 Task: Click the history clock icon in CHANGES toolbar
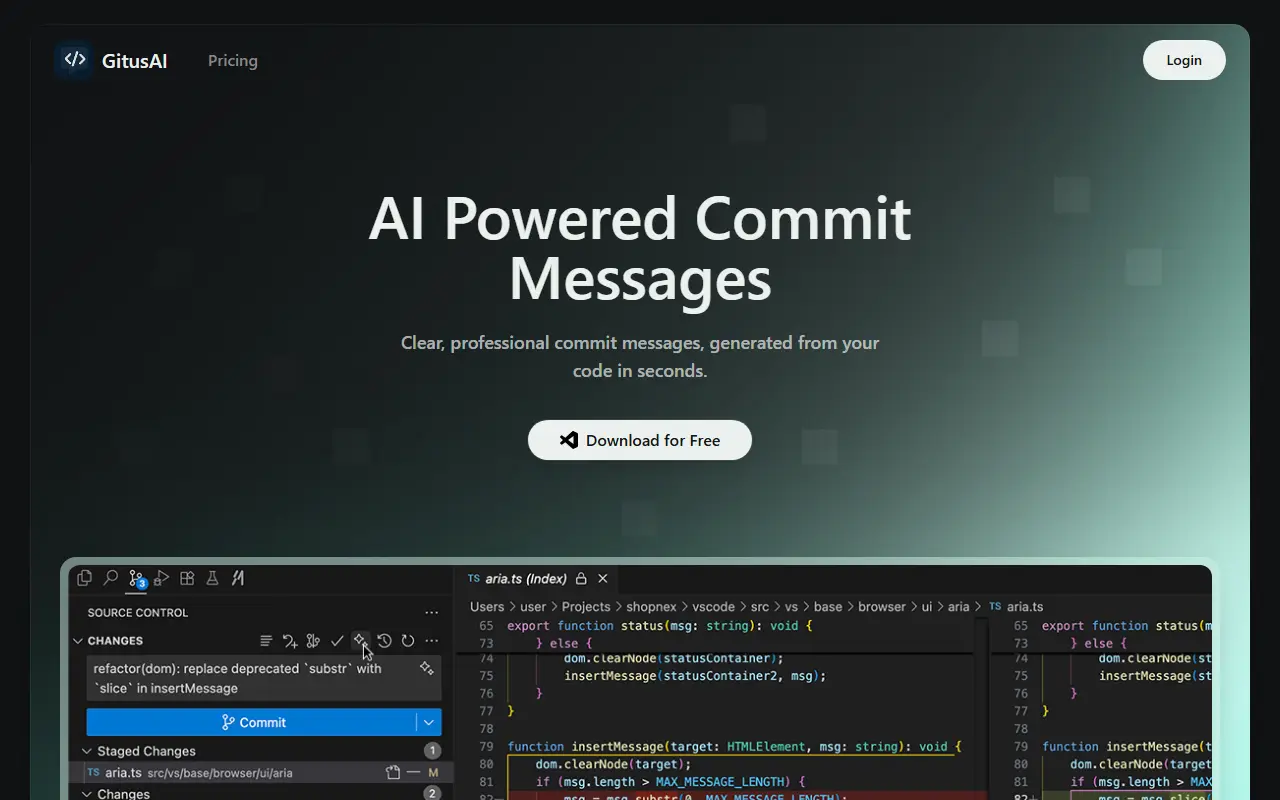(384, 641)
